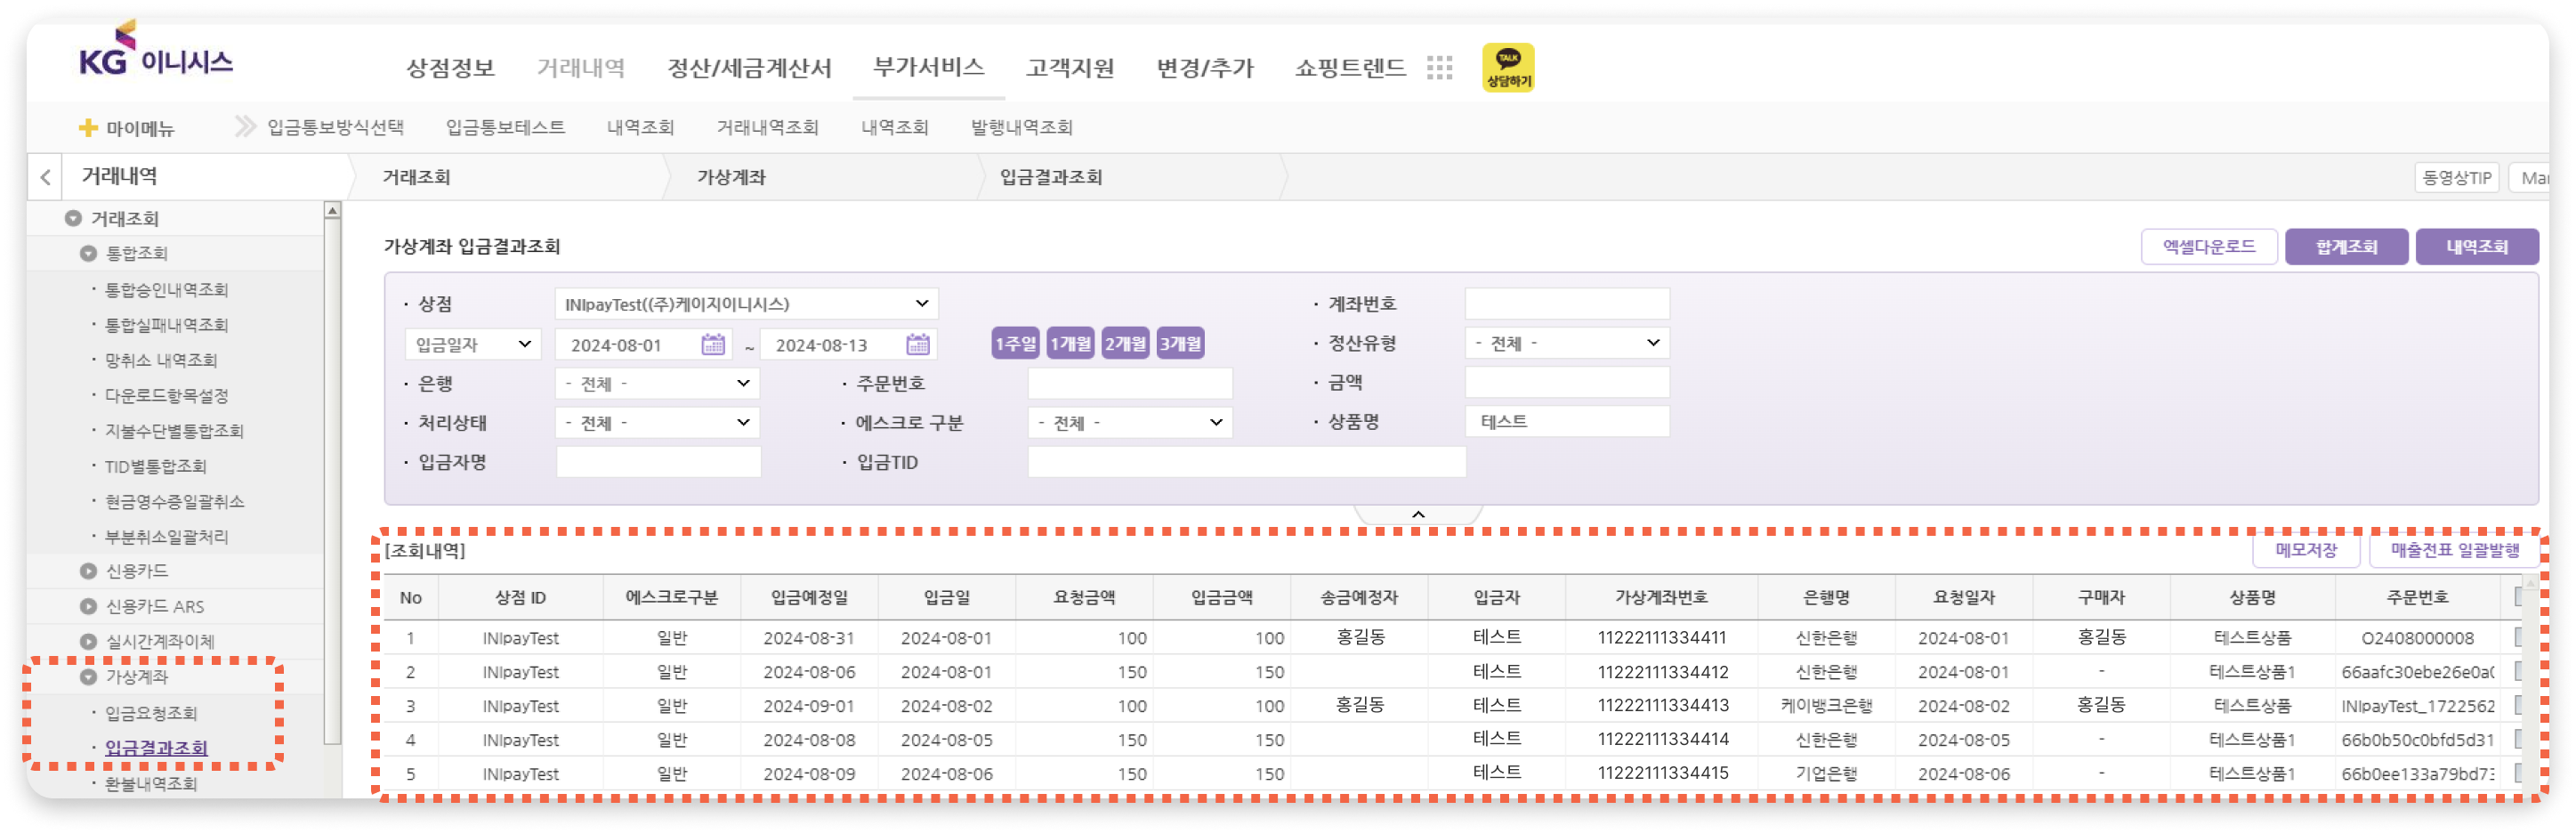Click the sidebar scrollbar up arrow

pyautogui.click(x=332, y=211)
